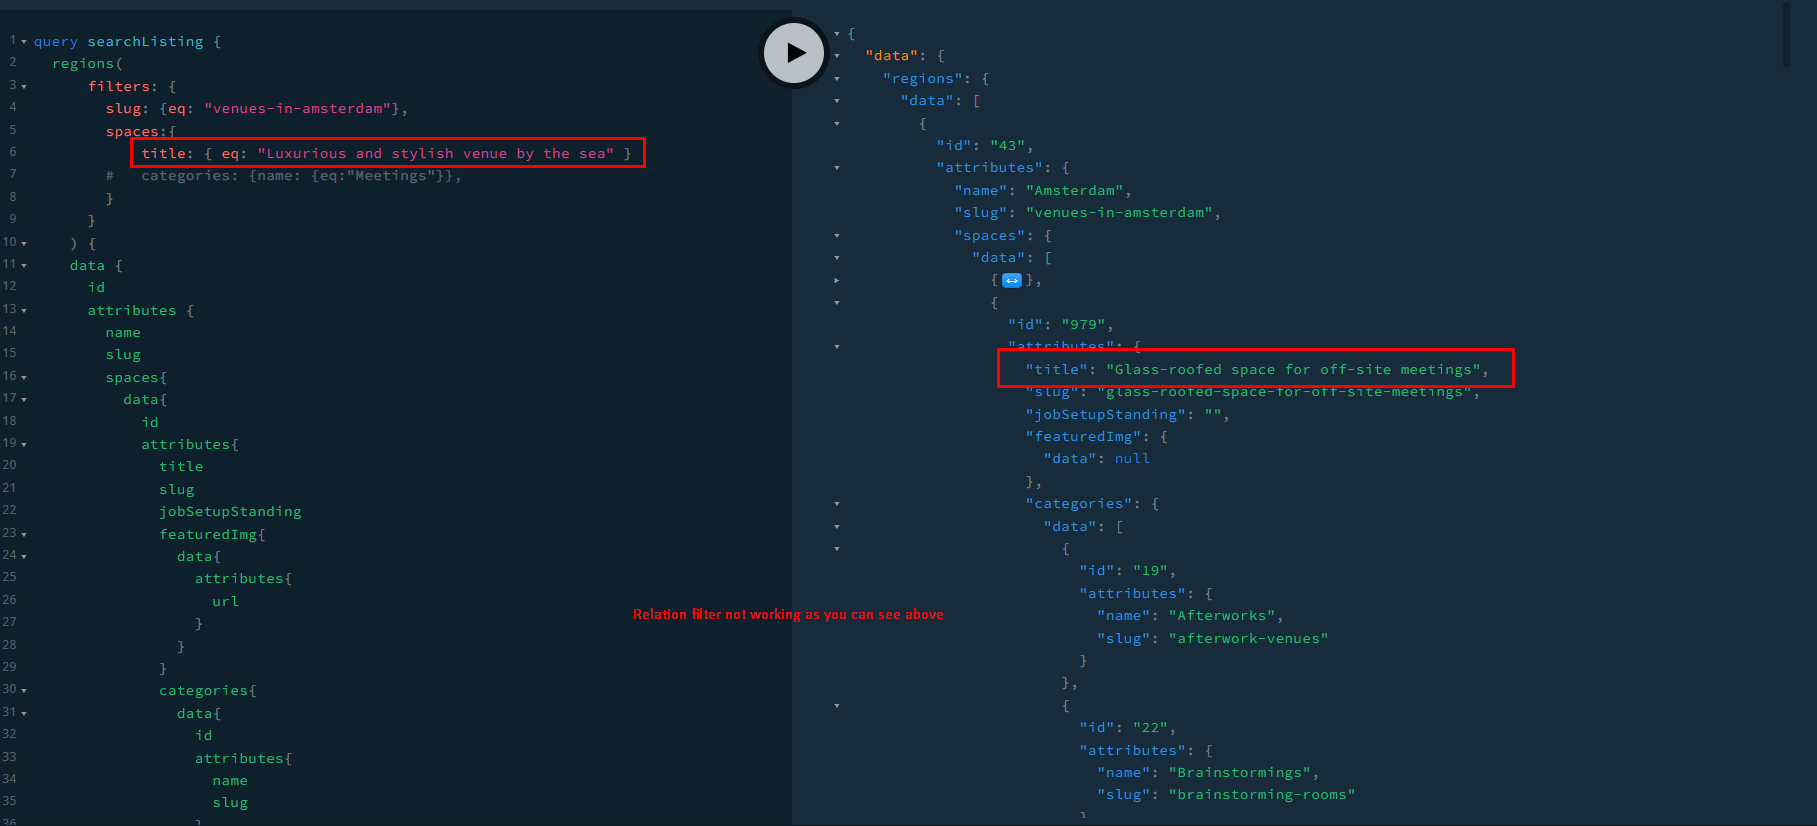
Task: Fold the categories block on line 30
Action: click(24, 691)
